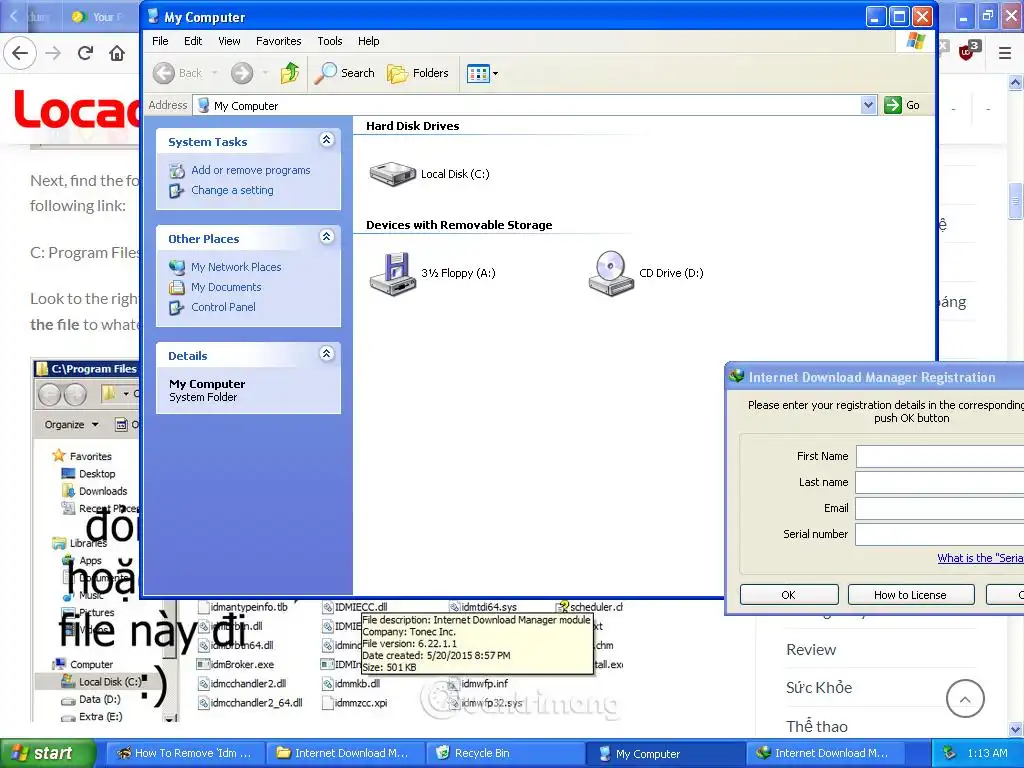Open the View menu
This screenshot has height=768, width=1024.
[229, 41]
